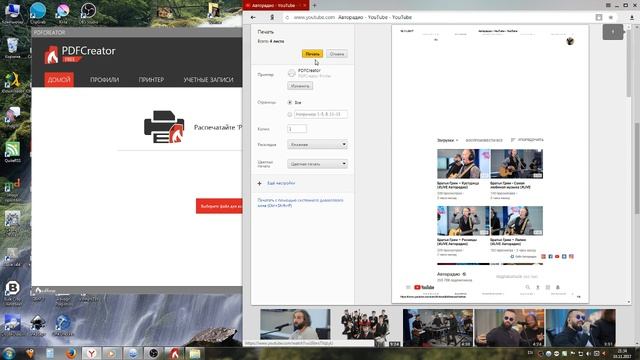Open Firefox from the taskbar

(x=71, y=353)
